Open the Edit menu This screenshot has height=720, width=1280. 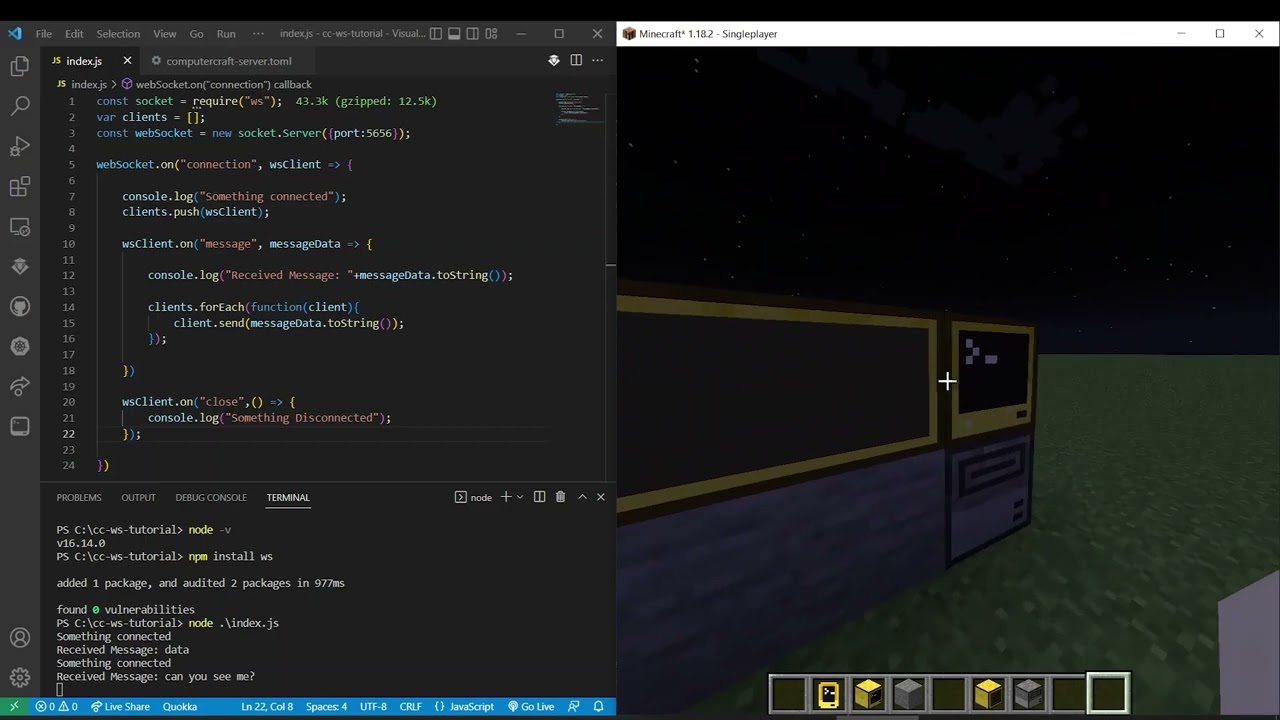[74, 33]
